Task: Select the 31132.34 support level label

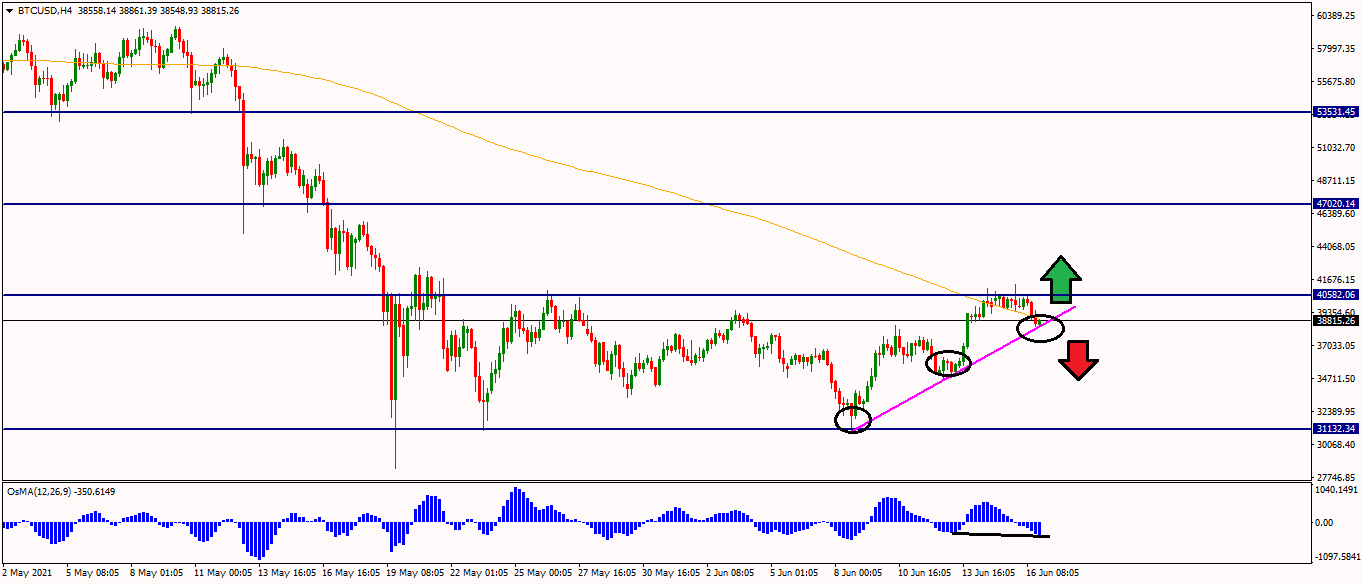Action: pos(1335,429)
